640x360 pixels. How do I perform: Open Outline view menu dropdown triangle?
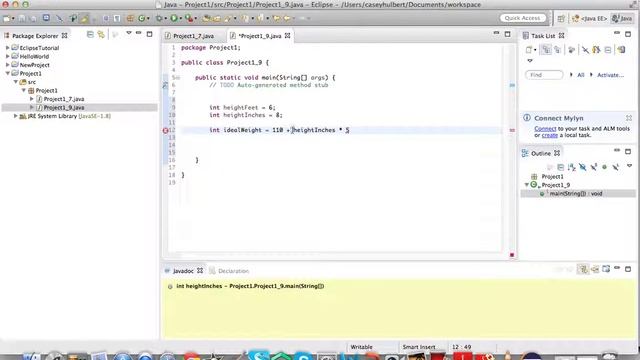click(629, 166)
